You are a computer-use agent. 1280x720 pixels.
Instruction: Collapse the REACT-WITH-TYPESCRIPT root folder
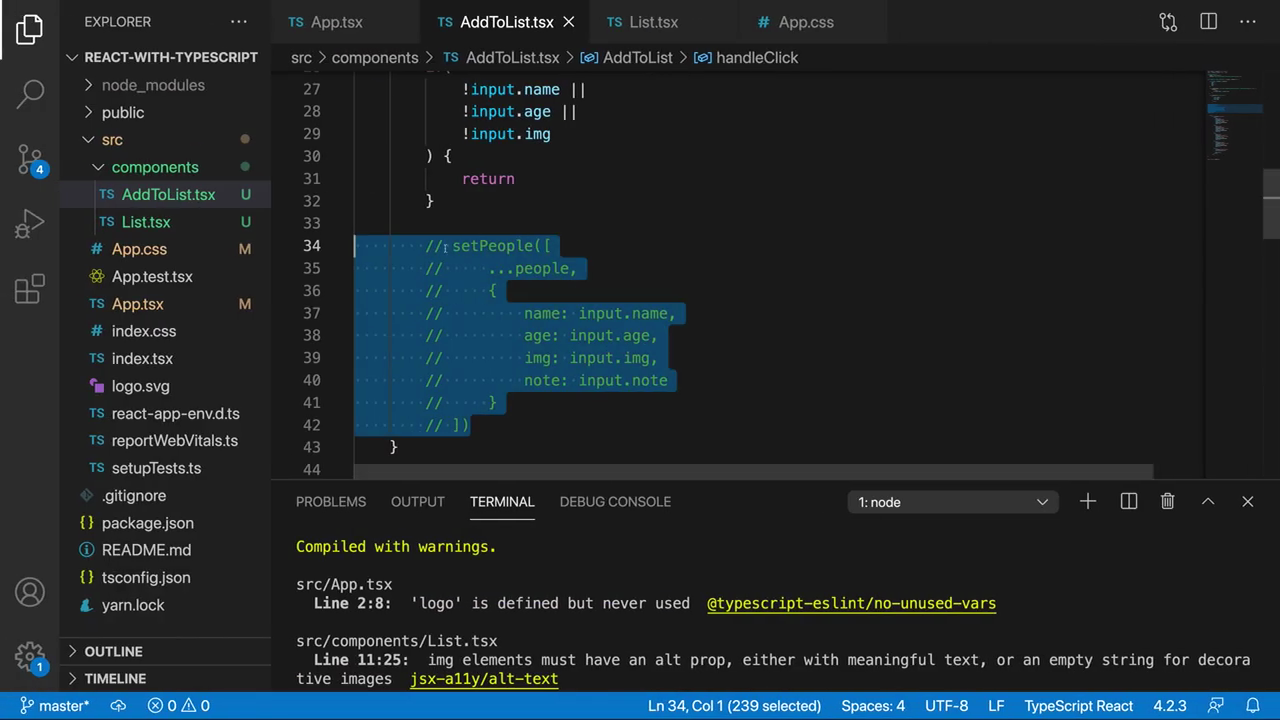[165, 57]
